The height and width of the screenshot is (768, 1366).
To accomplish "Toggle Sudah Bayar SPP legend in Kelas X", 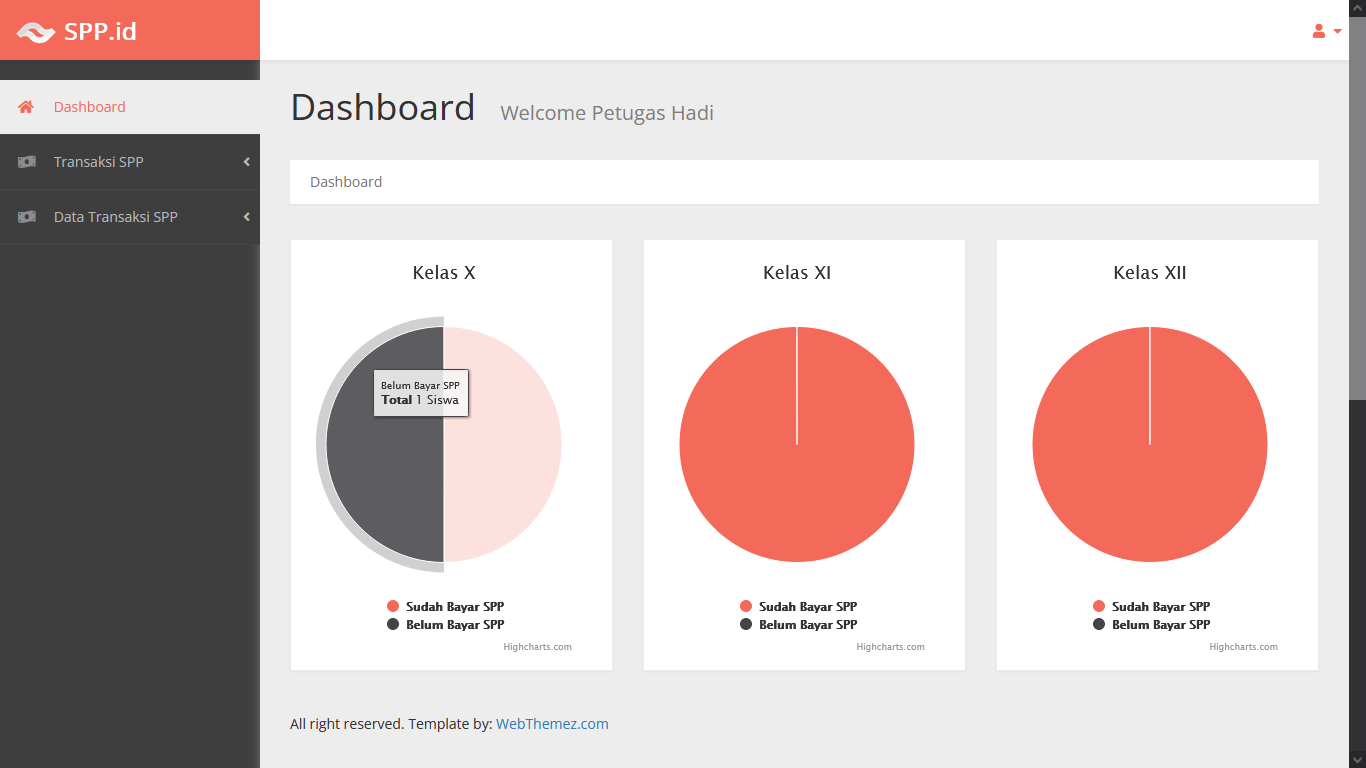I will (454, 606).
